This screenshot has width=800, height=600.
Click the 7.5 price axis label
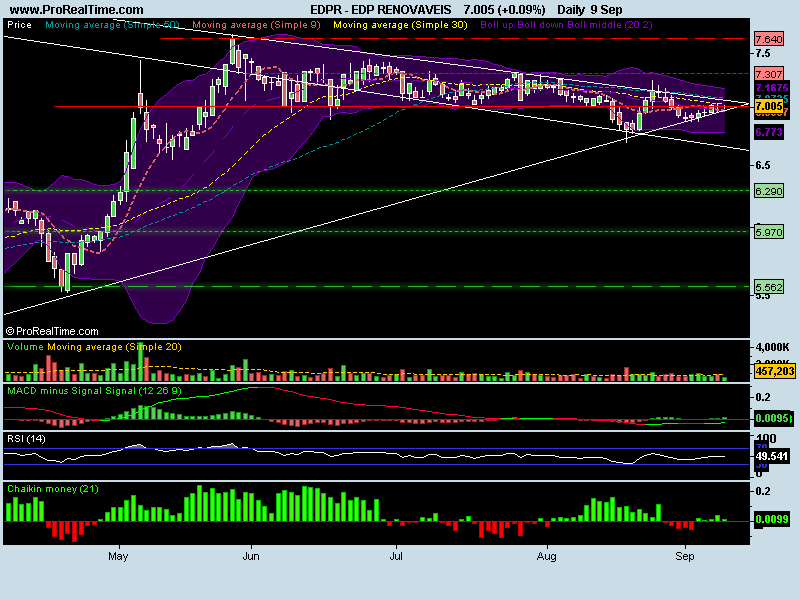pos(763,53)
